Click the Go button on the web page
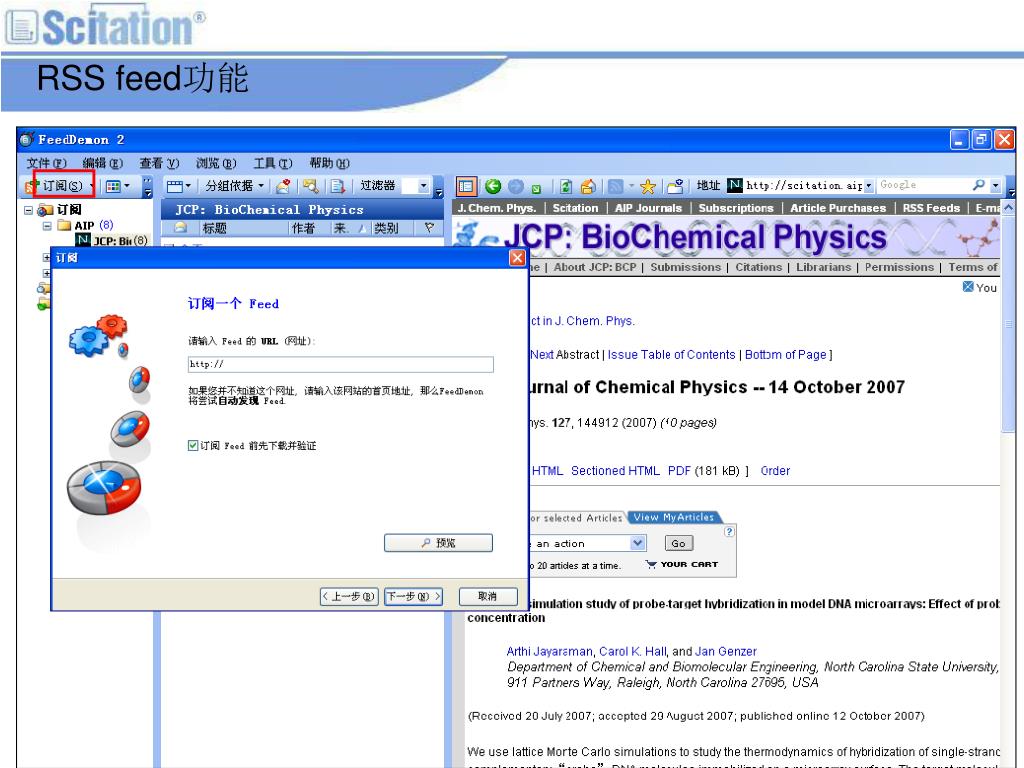The height and width of the screenshot is (768, 1024). (679, 543)
